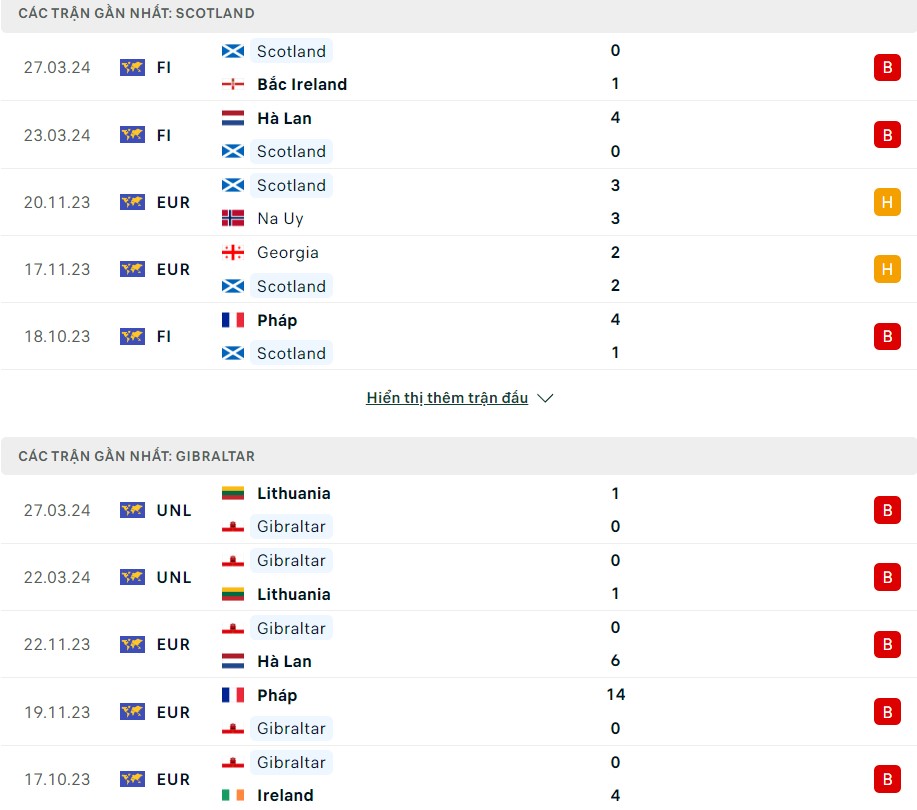Click red B result badge for Bắc Ireland match
Screen dimensions: 917x810
886,67
